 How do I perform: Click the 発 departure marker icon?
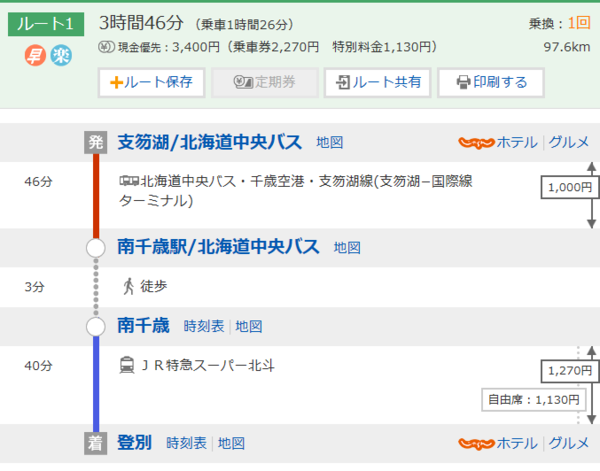coord(94,142)
